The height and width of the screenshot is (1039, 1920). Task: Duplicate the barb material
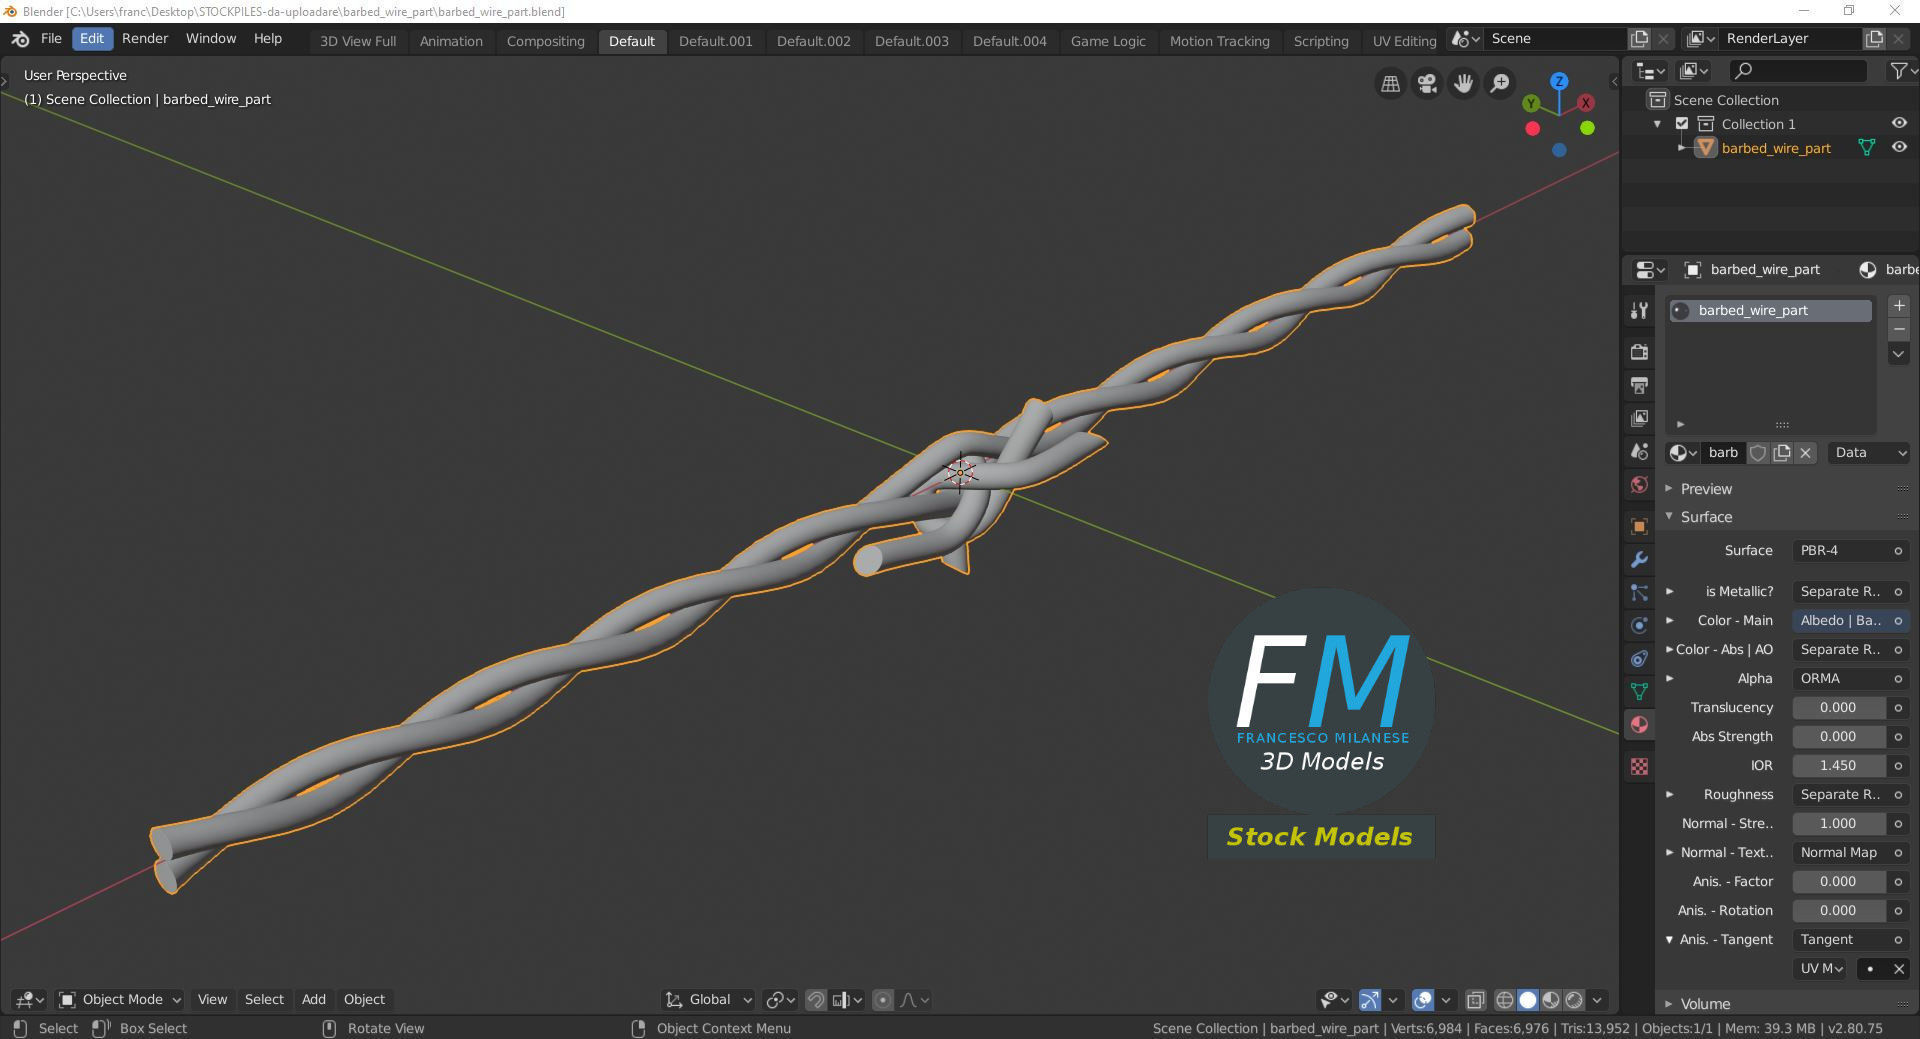(x=1782, y=453)
